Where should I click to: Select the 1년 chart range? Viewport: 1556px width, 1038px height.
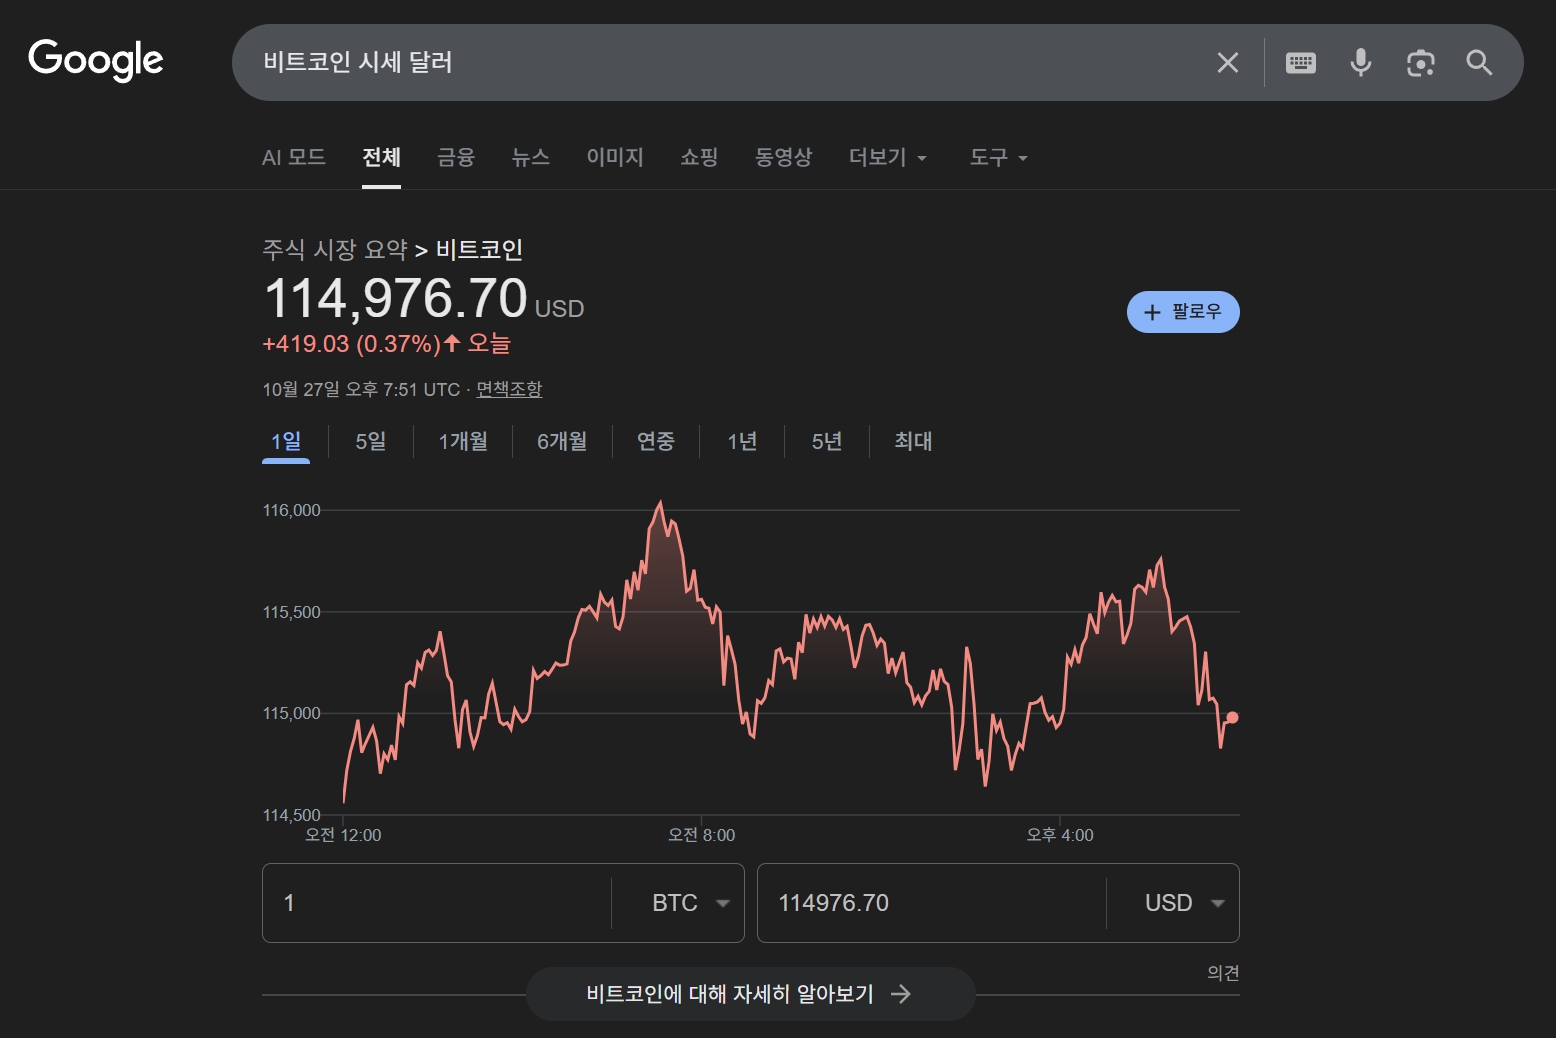click(x=742, y=441)
